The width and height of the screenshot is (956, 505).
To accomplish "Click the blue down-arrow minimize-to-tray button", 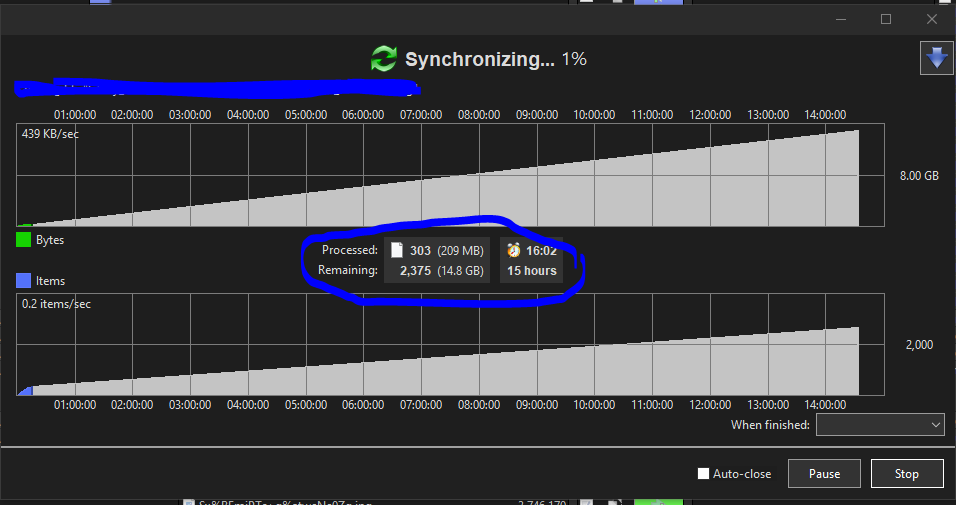I will pyautogui.click(x=936, y=58).
